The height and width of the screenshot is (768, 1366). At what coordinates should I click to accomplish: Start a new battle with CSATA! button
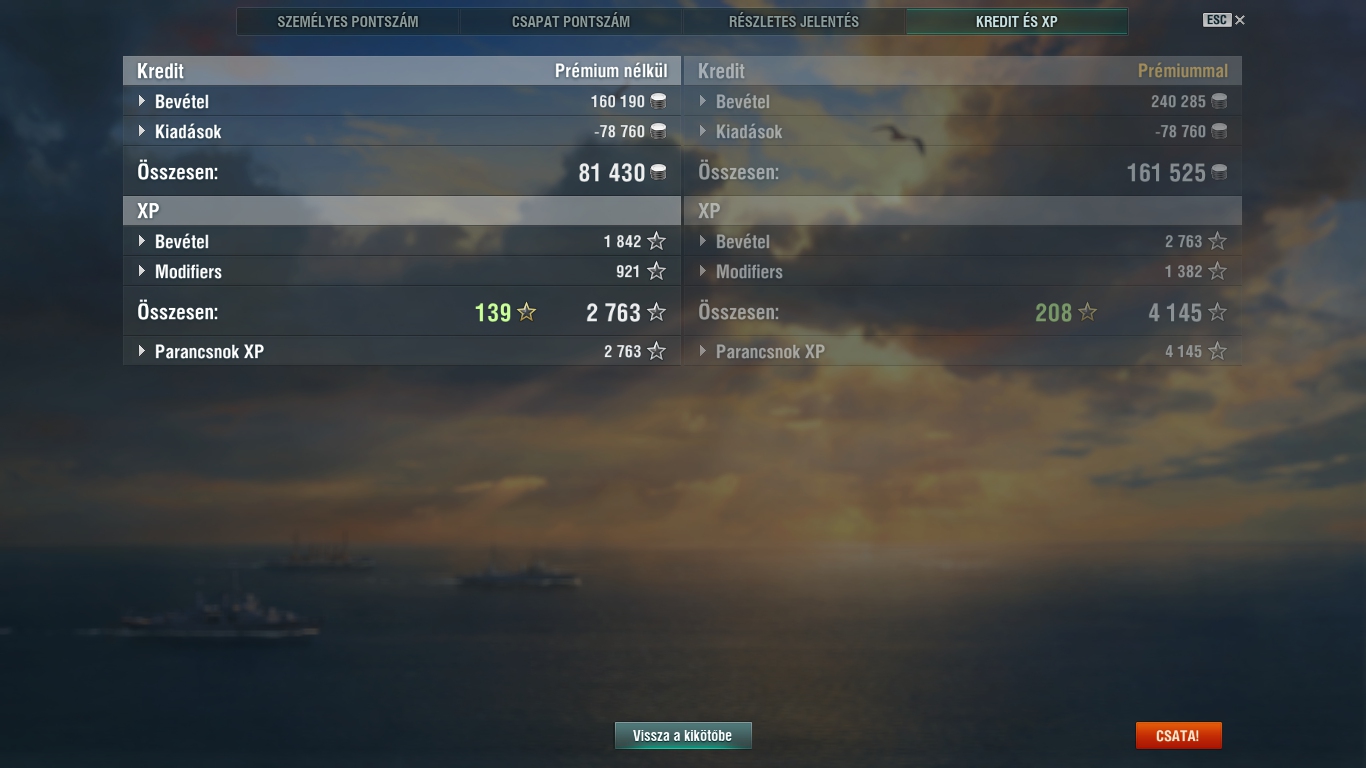click(1178, 736)
